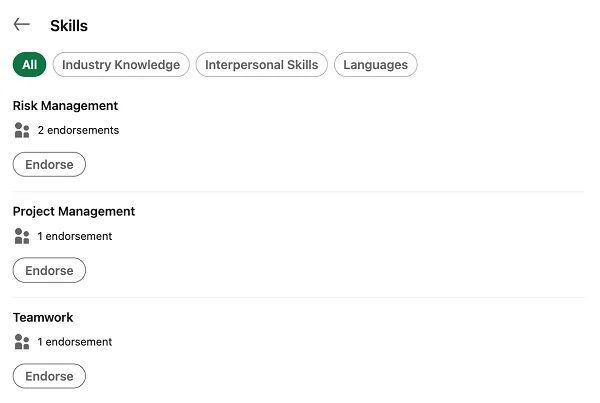Image resolution: width=600 pixels, height=403 pixels.
Task: Endorse the Project Management skill
Action: click(x=49, y=270)
